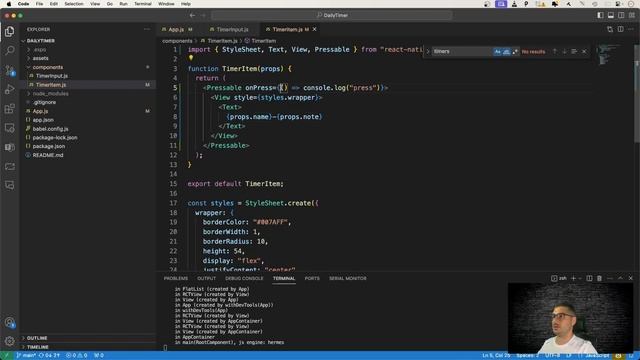Open the Terminal menu in menu bar

[143, 4]
